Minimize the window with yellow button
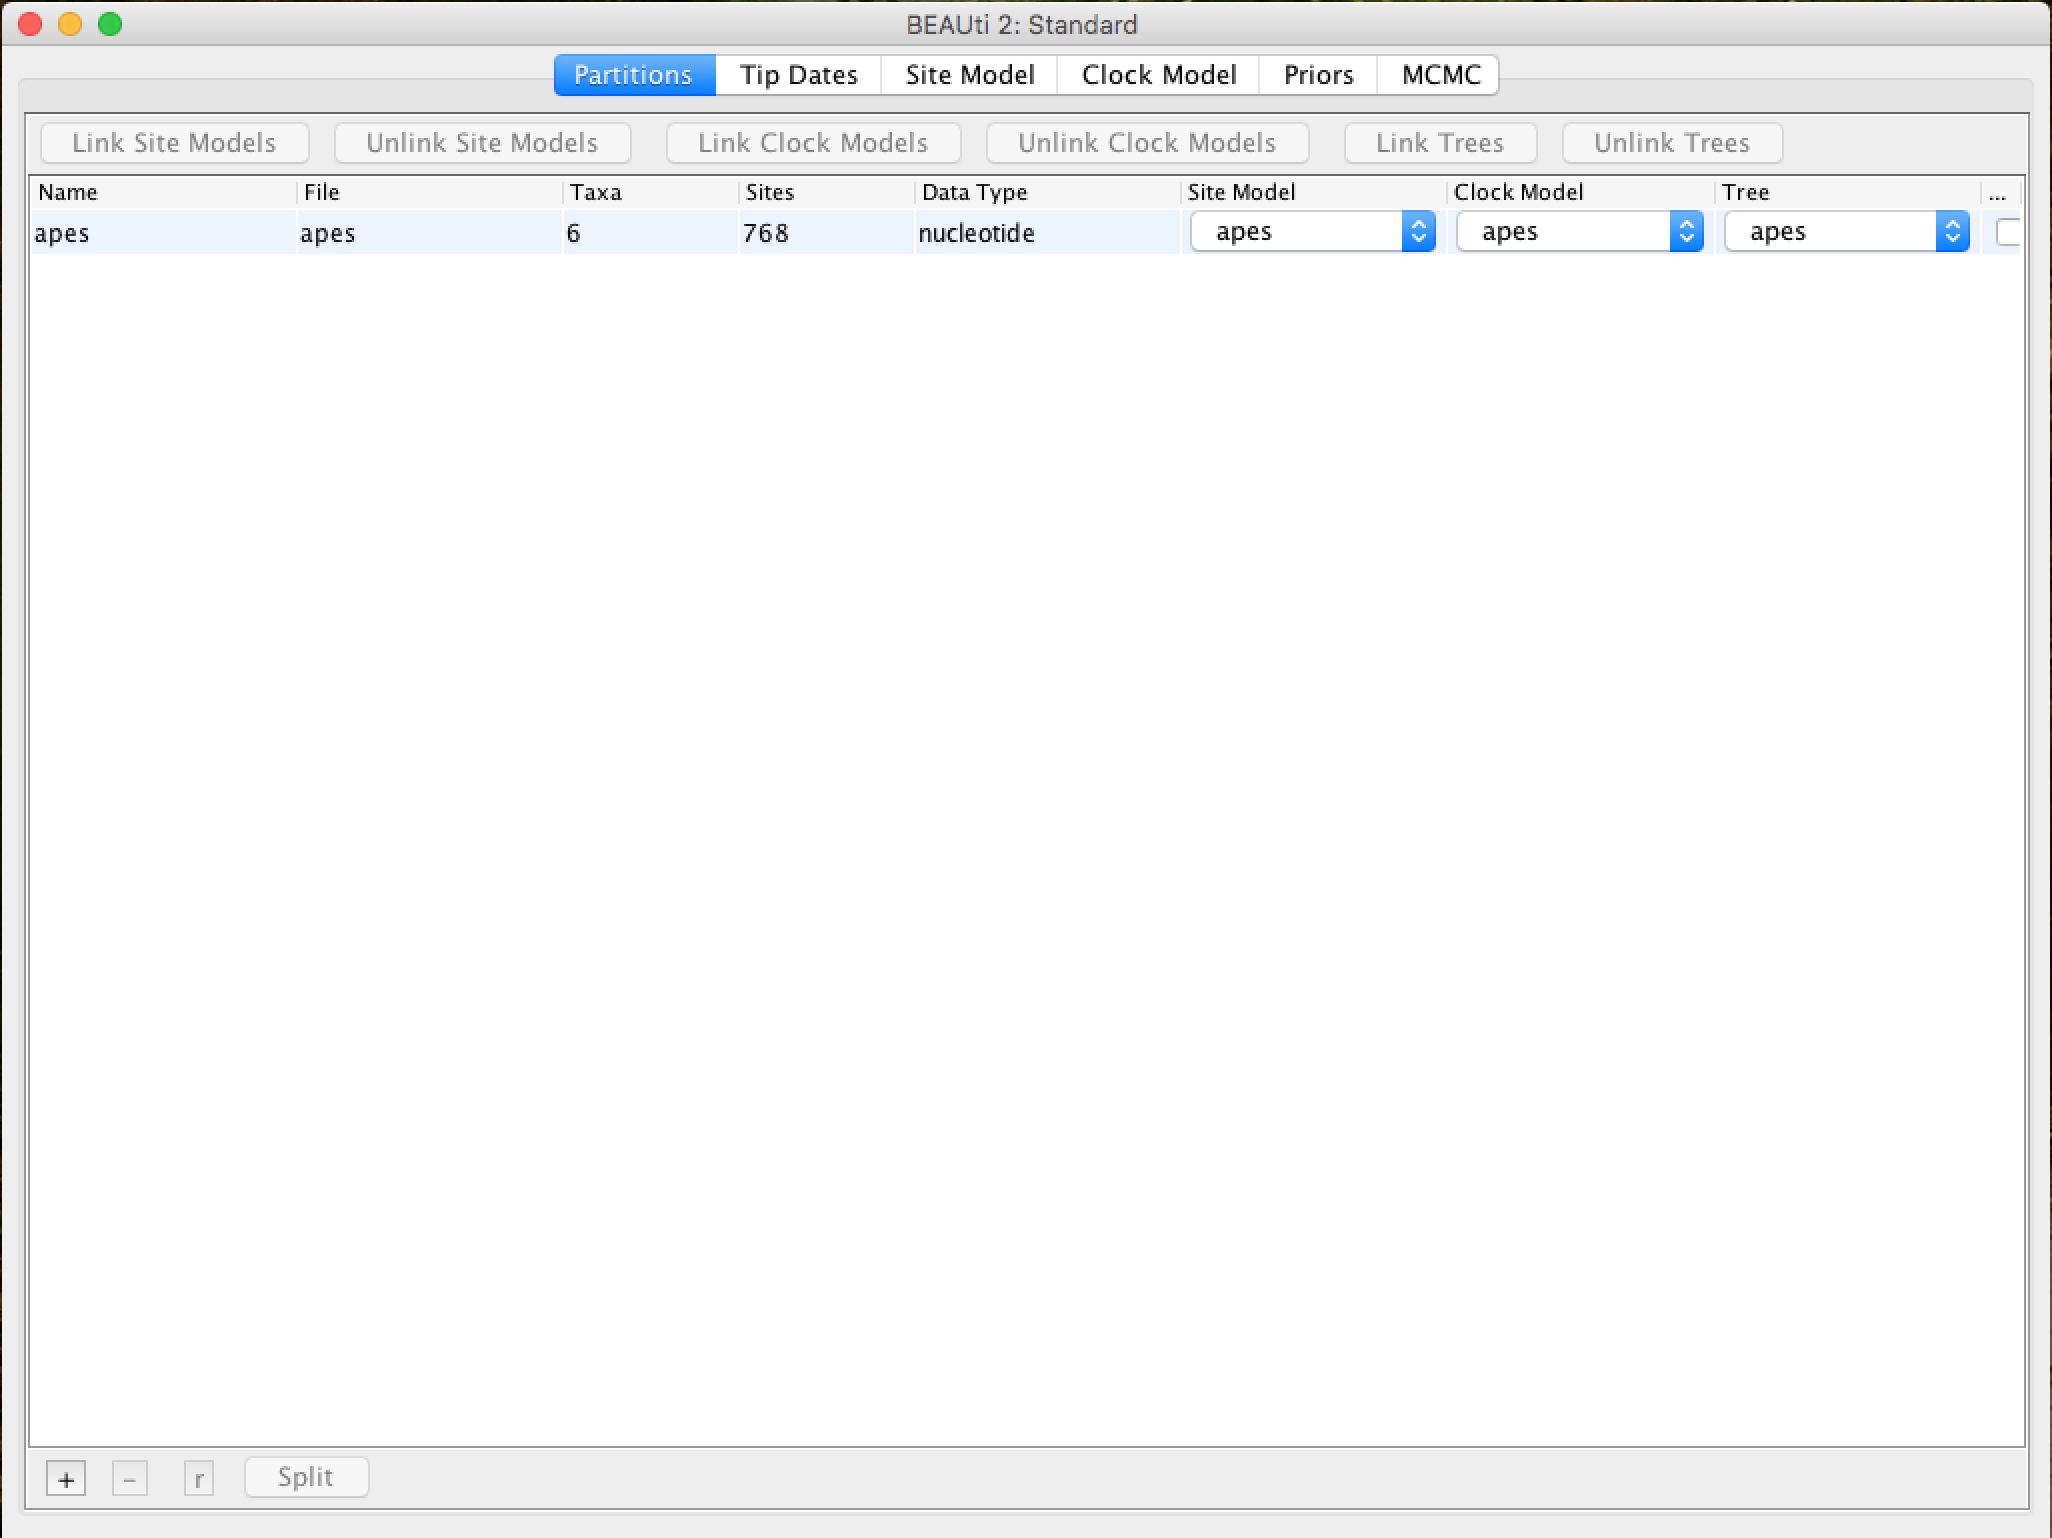 70,24
